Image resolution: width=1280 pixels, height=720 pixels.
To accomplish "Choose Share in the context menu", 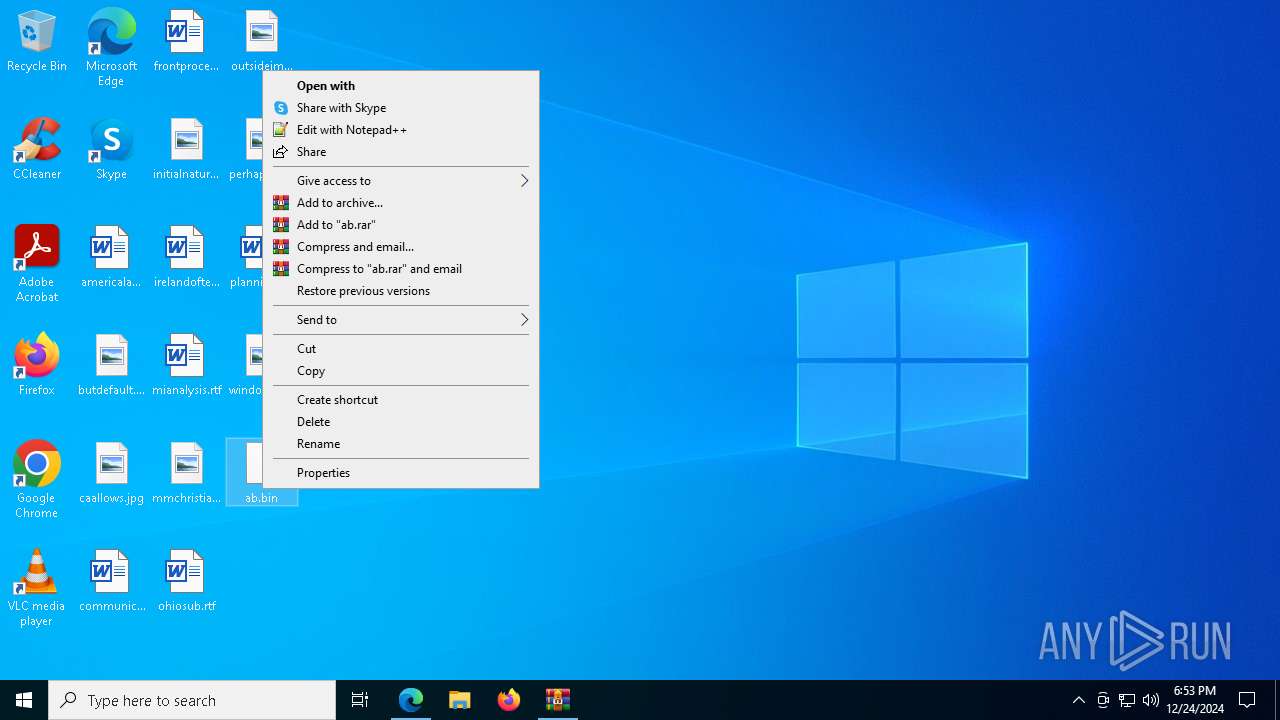I will pyautogui.click(x=400, y=152).
